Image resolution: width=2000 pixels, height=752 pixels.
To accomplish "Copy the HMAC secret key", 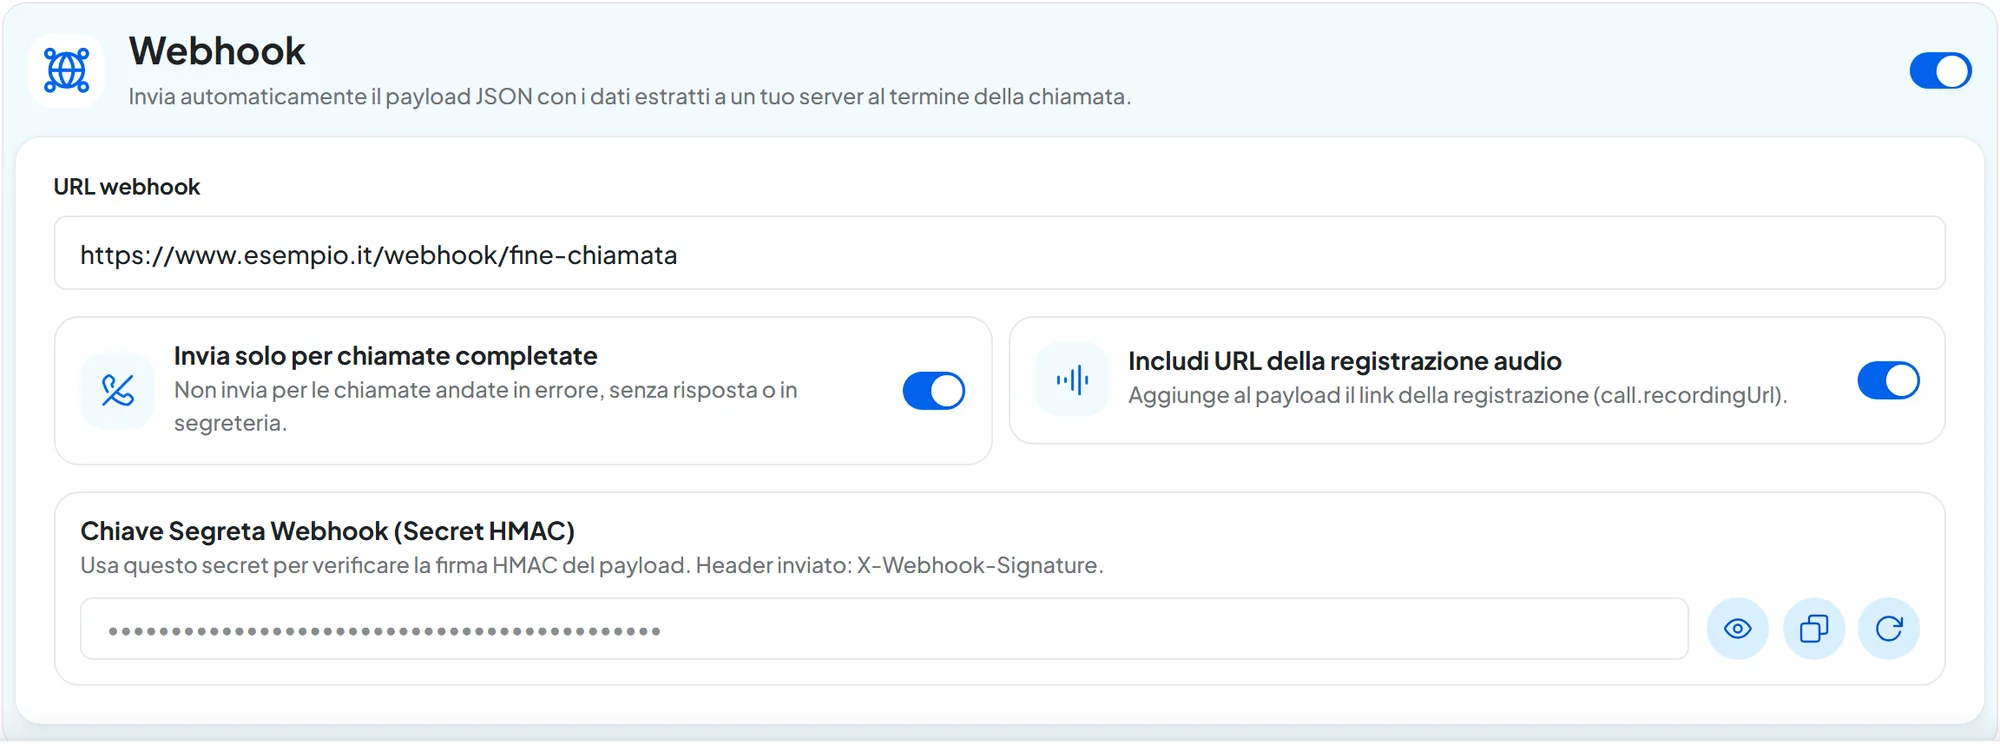I will (x=1814, y=629).
